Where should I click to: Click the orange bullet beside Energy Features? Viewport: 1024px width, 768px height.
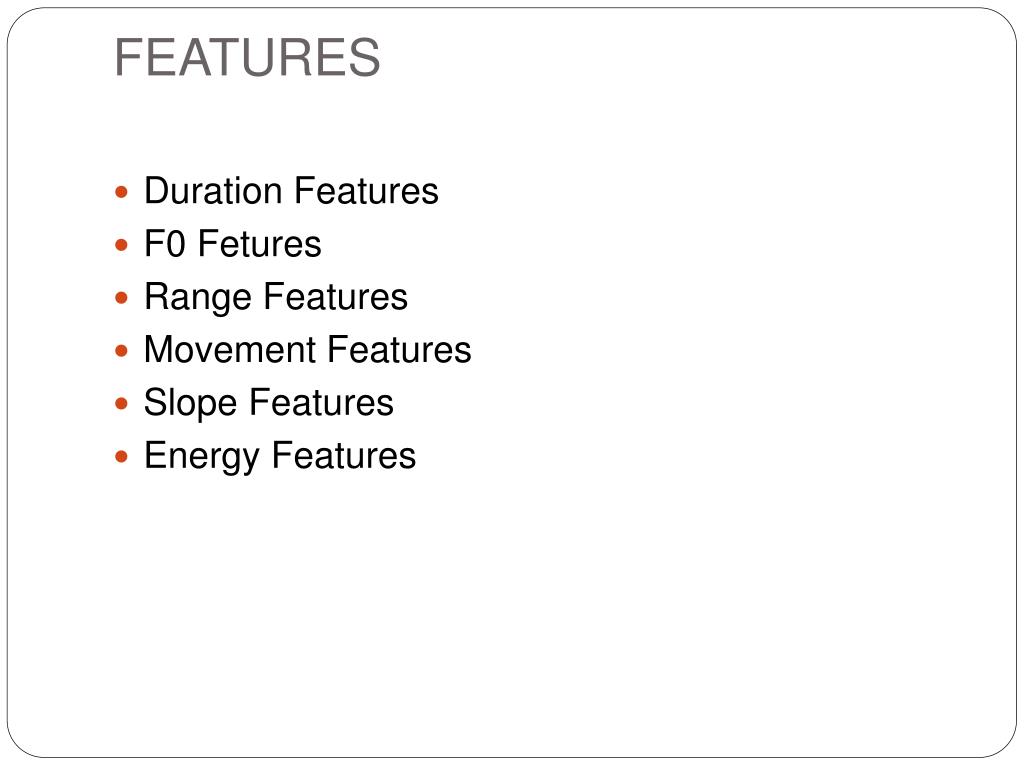click(x=121, y=456)
